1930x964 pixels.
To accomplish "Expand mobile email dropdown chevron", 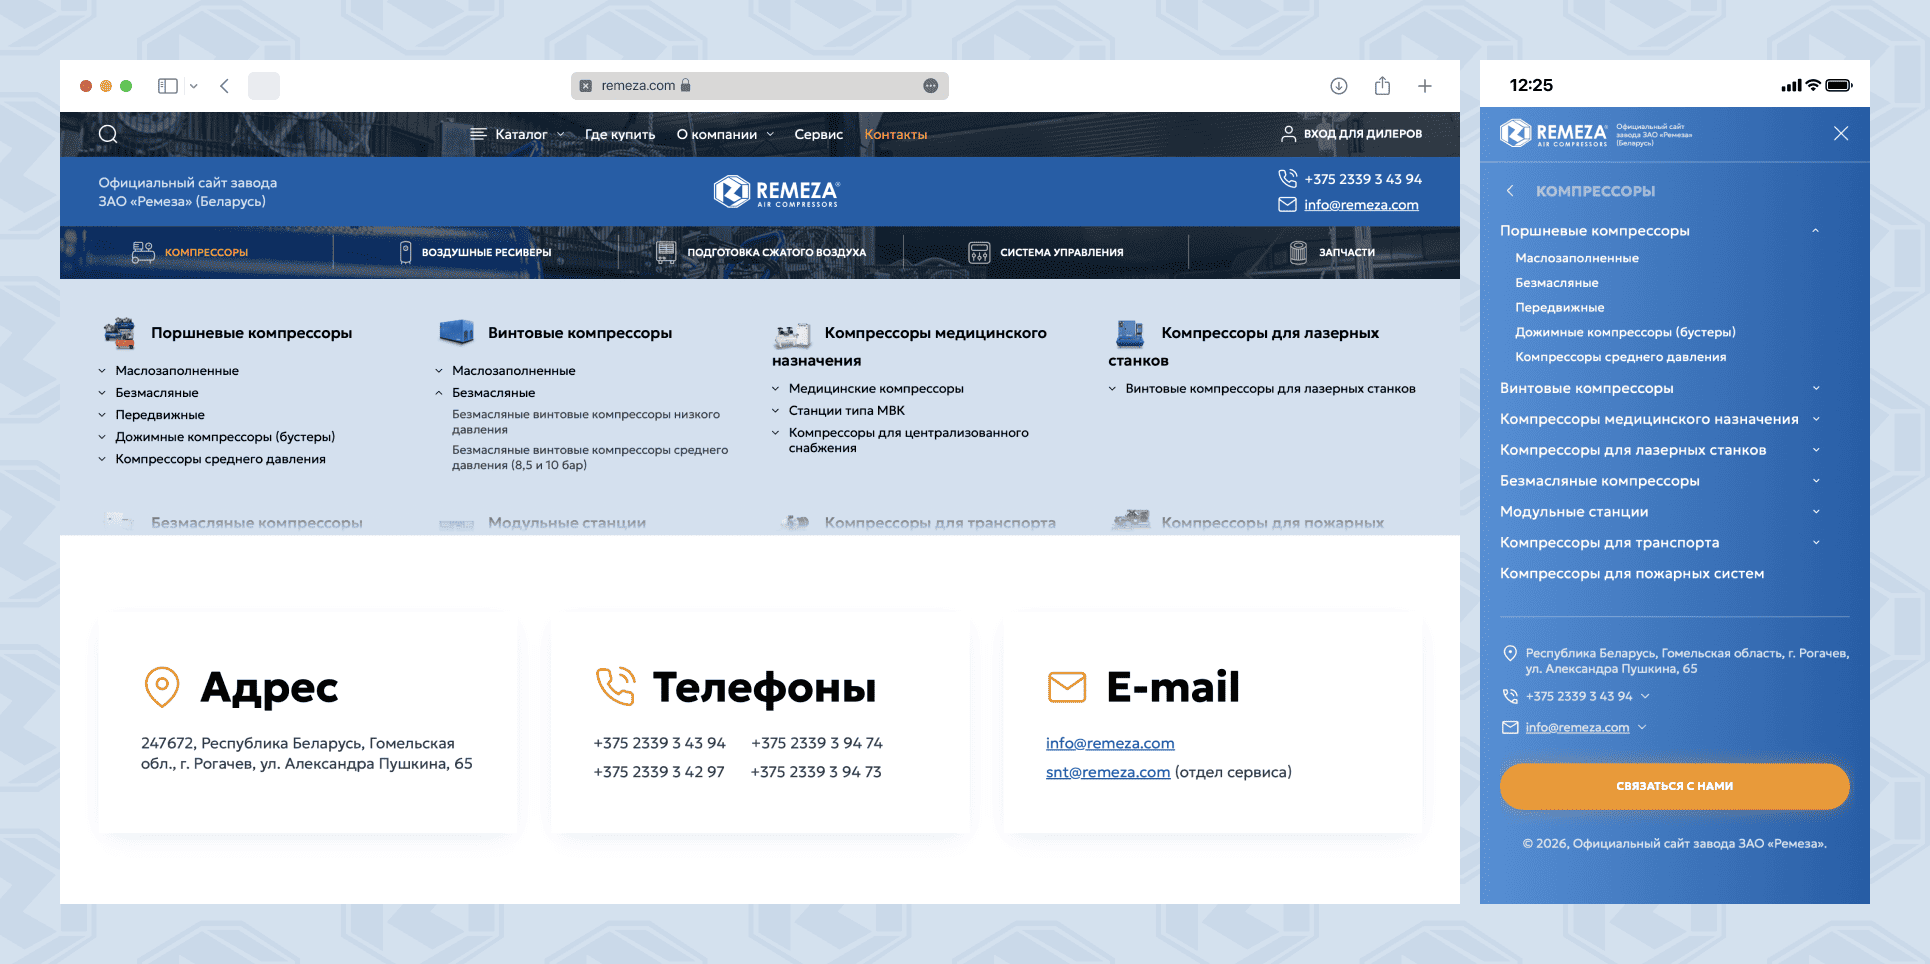I will coord(1642,727).
